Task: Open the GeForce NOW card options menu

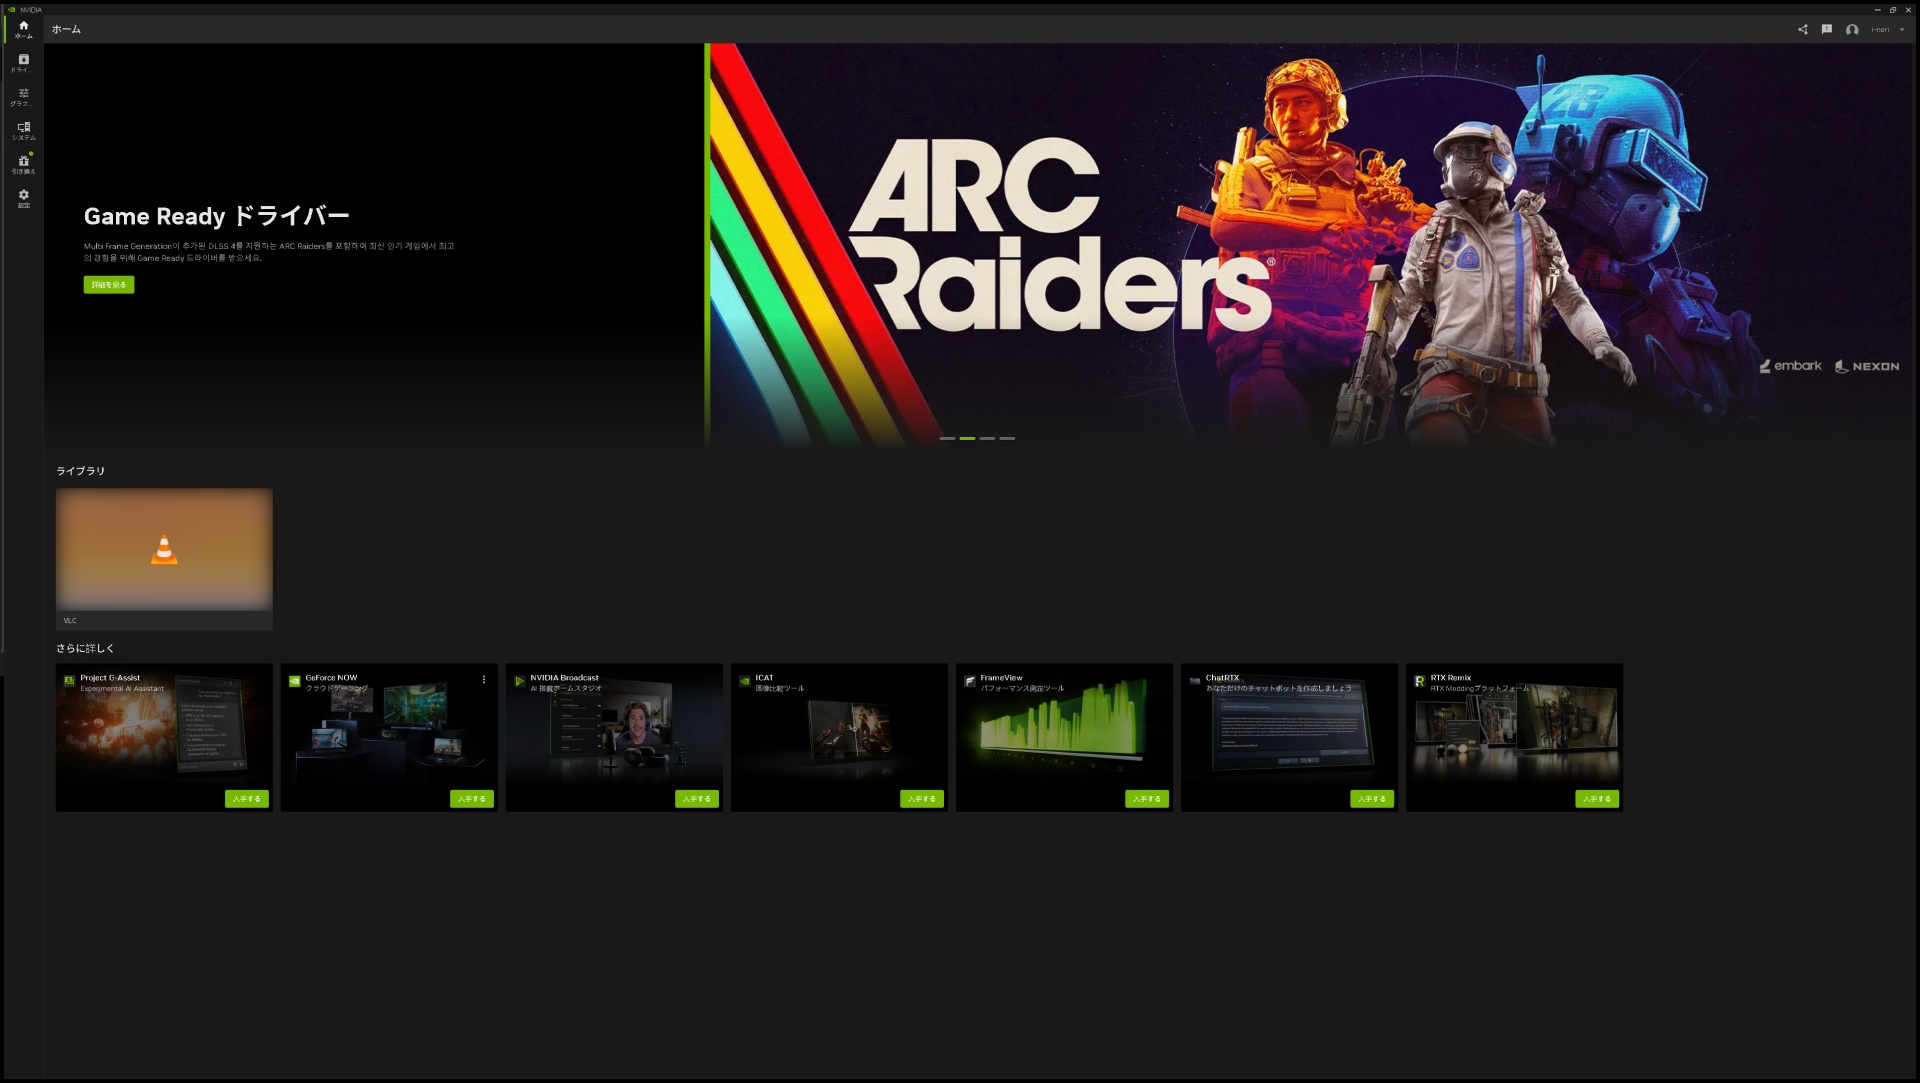Action: tap(484, 679)
